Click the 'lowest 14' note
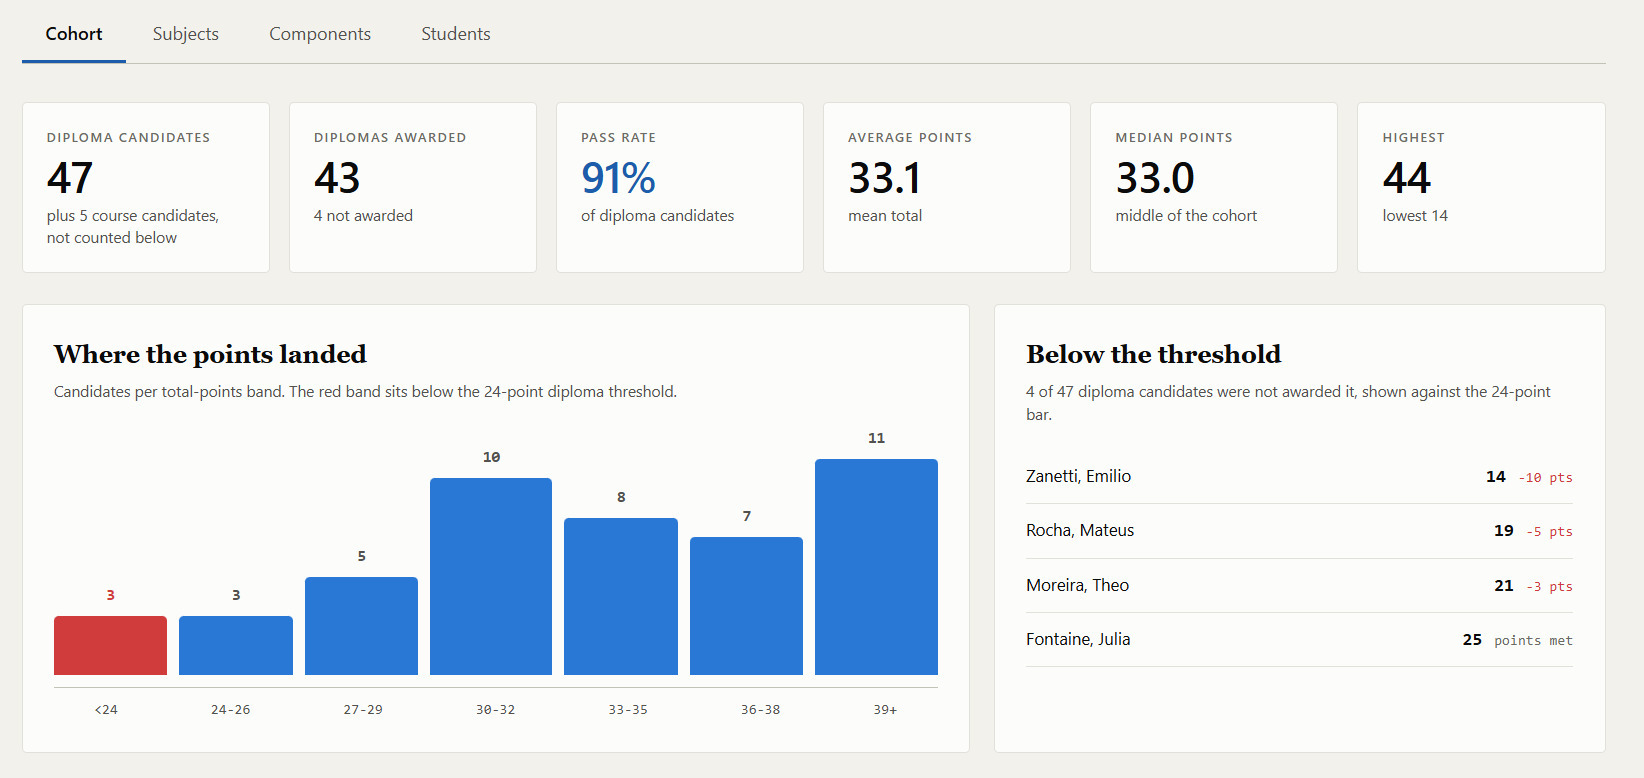 [1415, 216]
